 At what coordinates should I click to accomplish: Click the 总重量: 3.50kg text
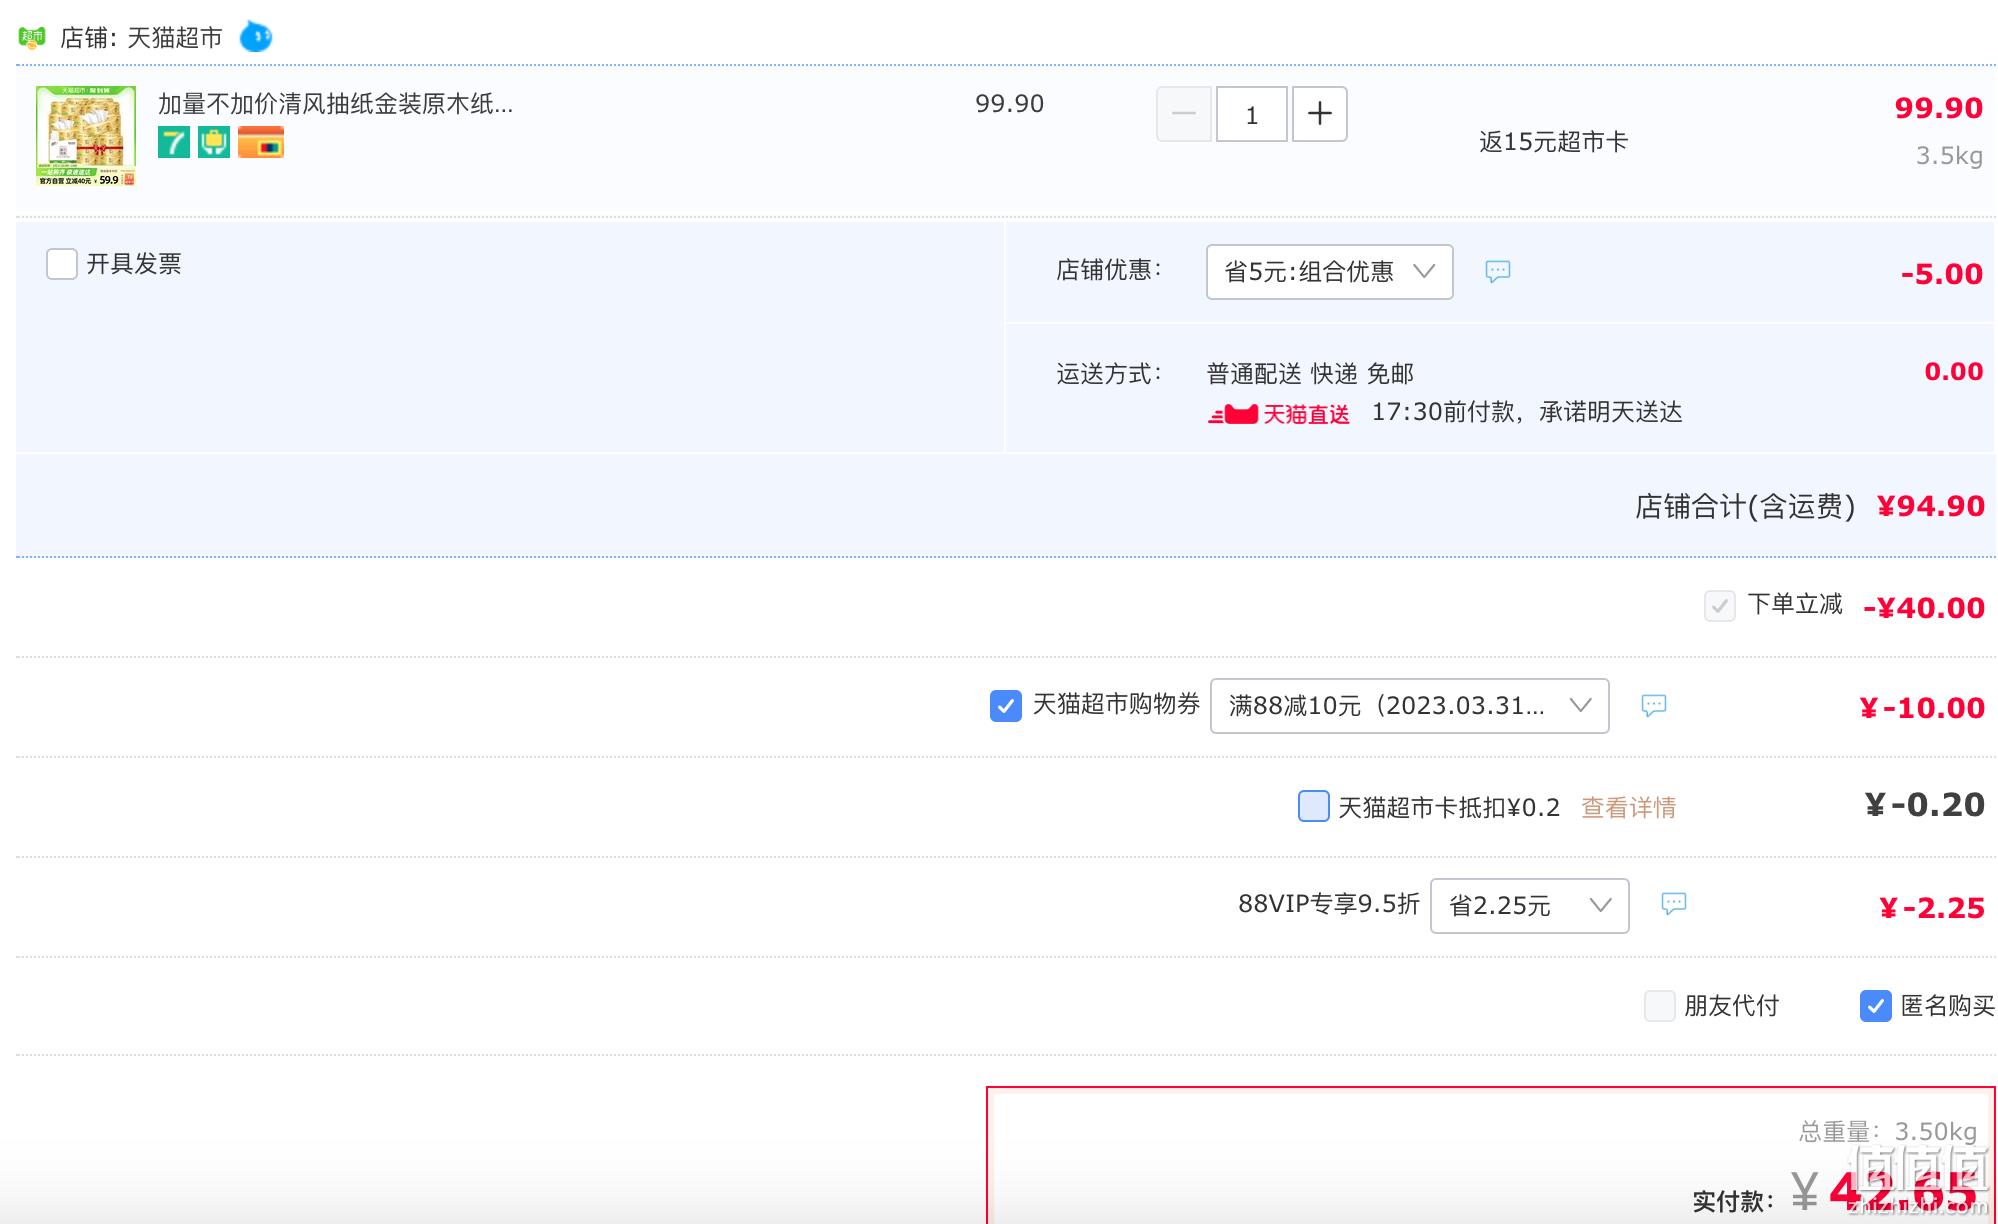(1888, 1132)
